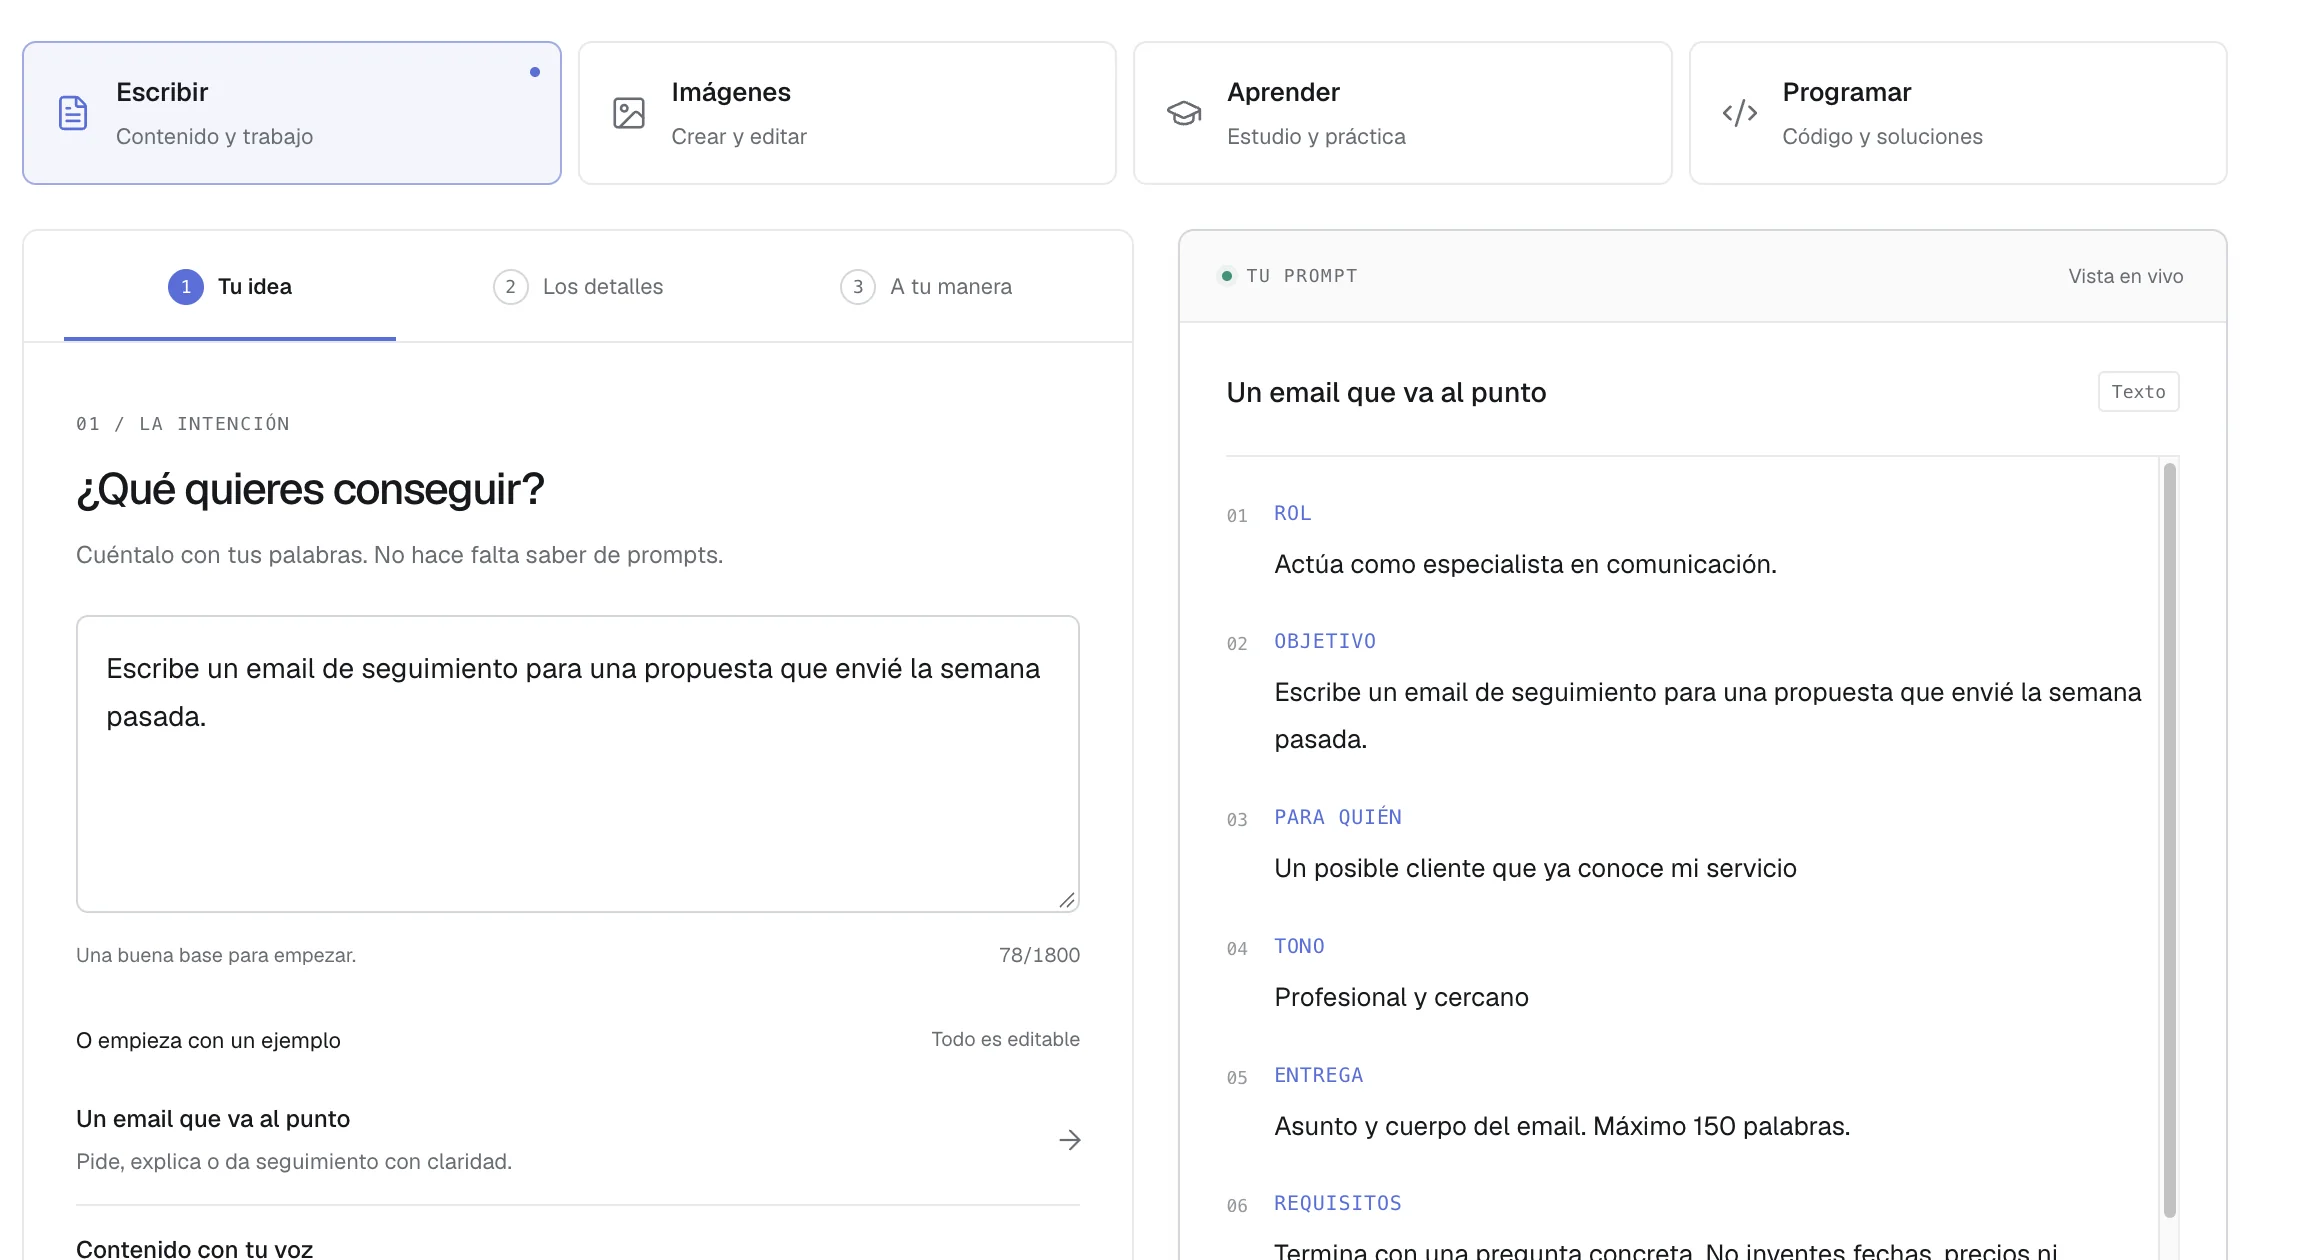Click 'Asunto y cuerpo del email' line
The height and width of the screenshot is (1260, 2320).
pyautogui.click(x=1562, y=1126)
